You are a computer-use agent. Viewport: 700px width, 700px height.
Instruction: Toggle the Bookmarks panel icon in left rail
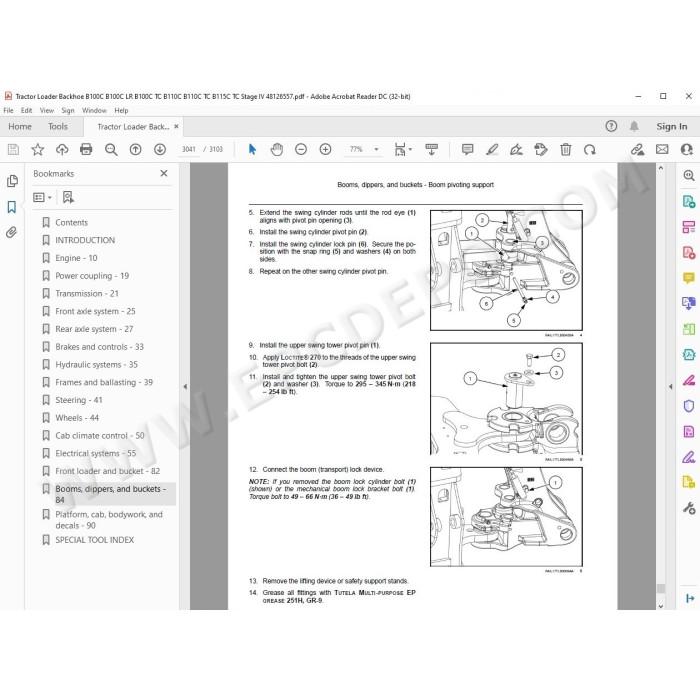click(x=12, y=207)
